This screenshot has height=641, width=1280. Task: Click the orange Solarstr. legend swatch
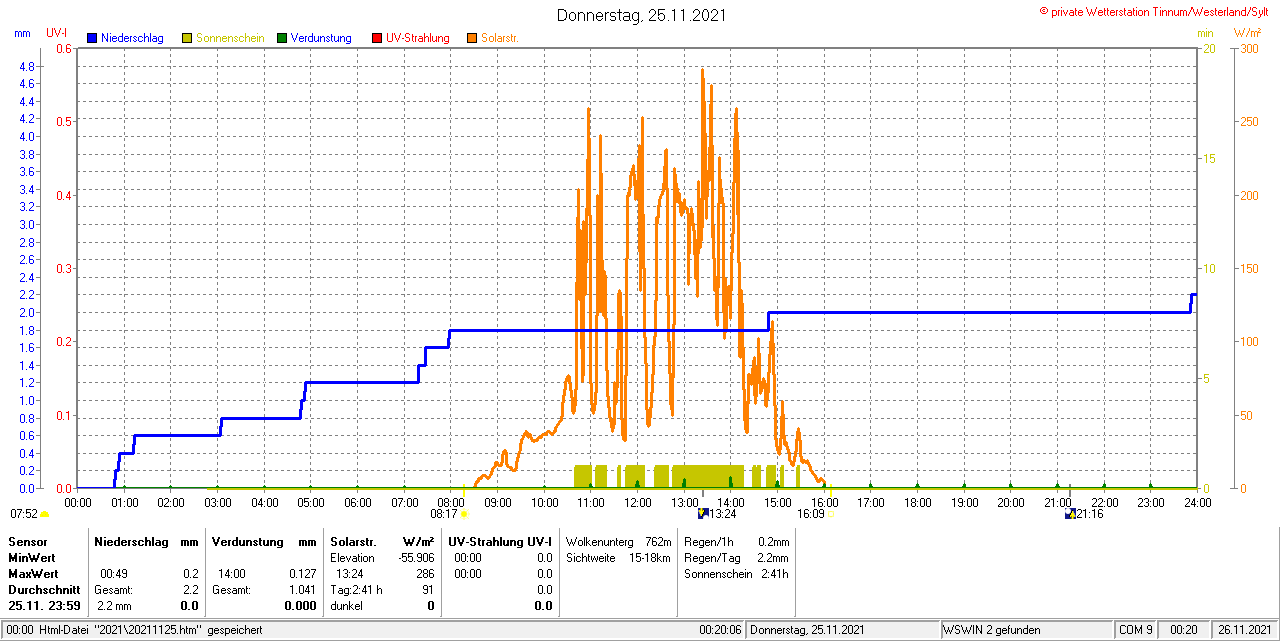pos(472,38)
